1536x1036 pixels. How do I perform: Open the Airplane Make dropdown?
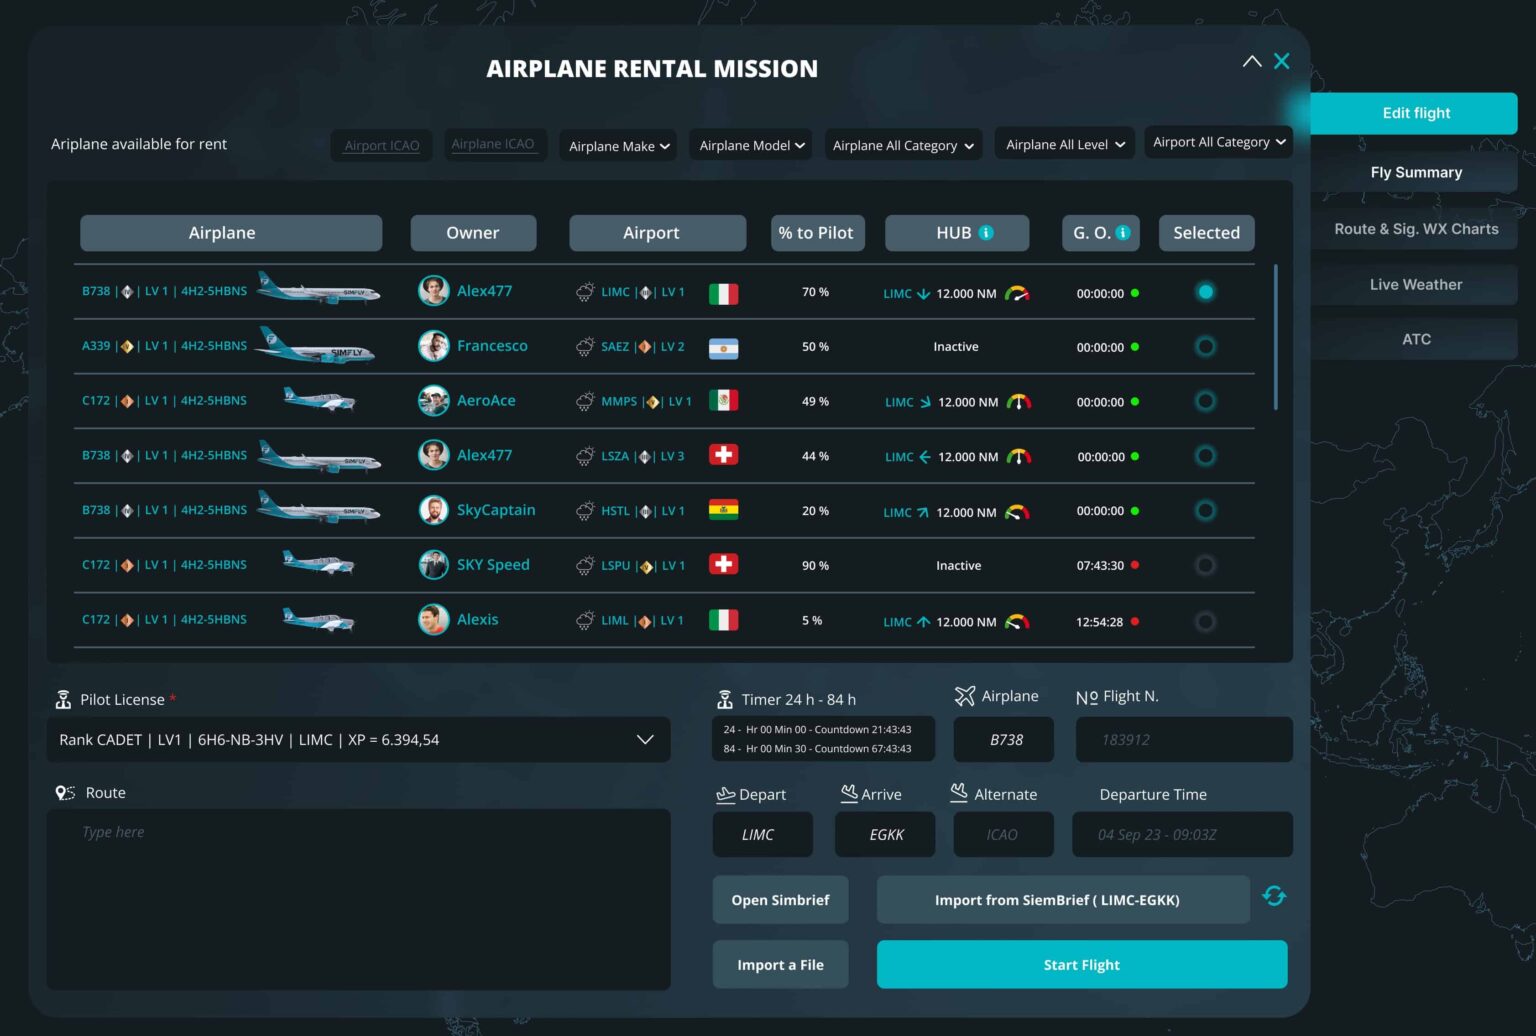617,145
